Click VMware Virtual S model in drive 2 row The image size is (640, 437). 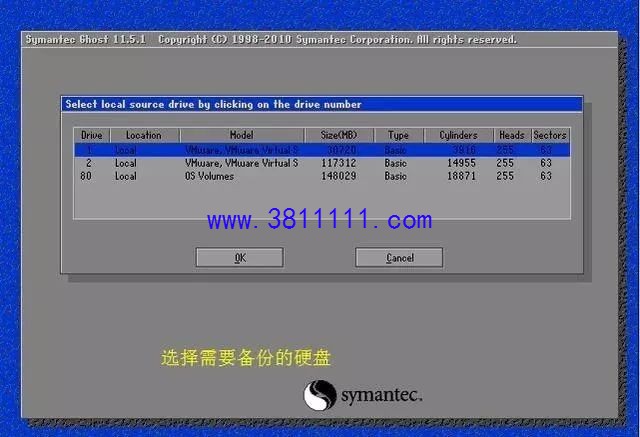[x=242, y=163]
